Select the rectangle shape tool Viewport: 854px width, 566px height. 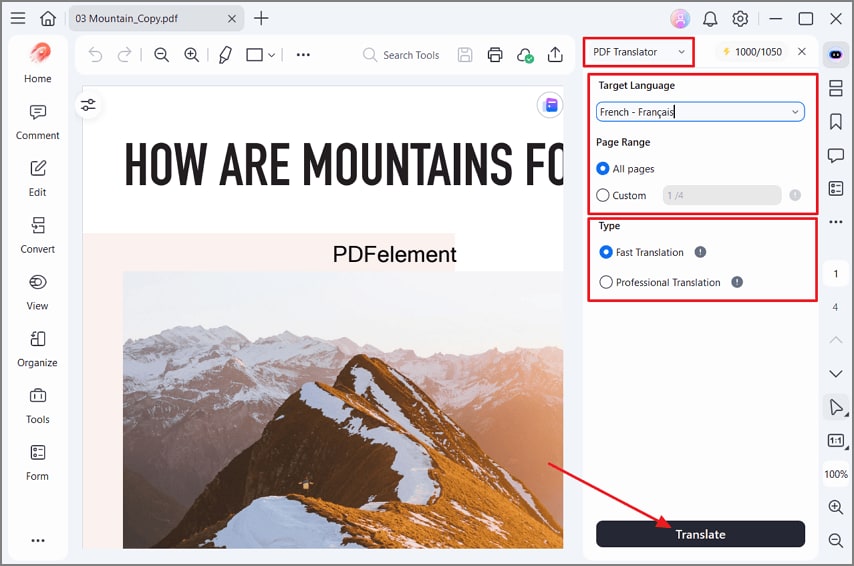click(254, 54)
